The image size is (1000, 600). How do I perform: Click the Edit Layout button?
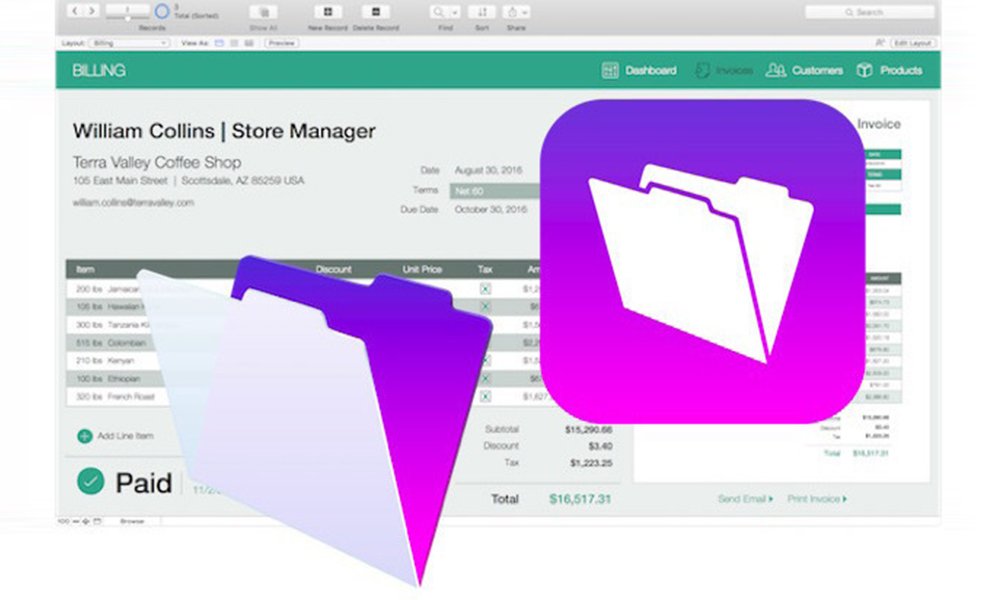click(913, 43)
